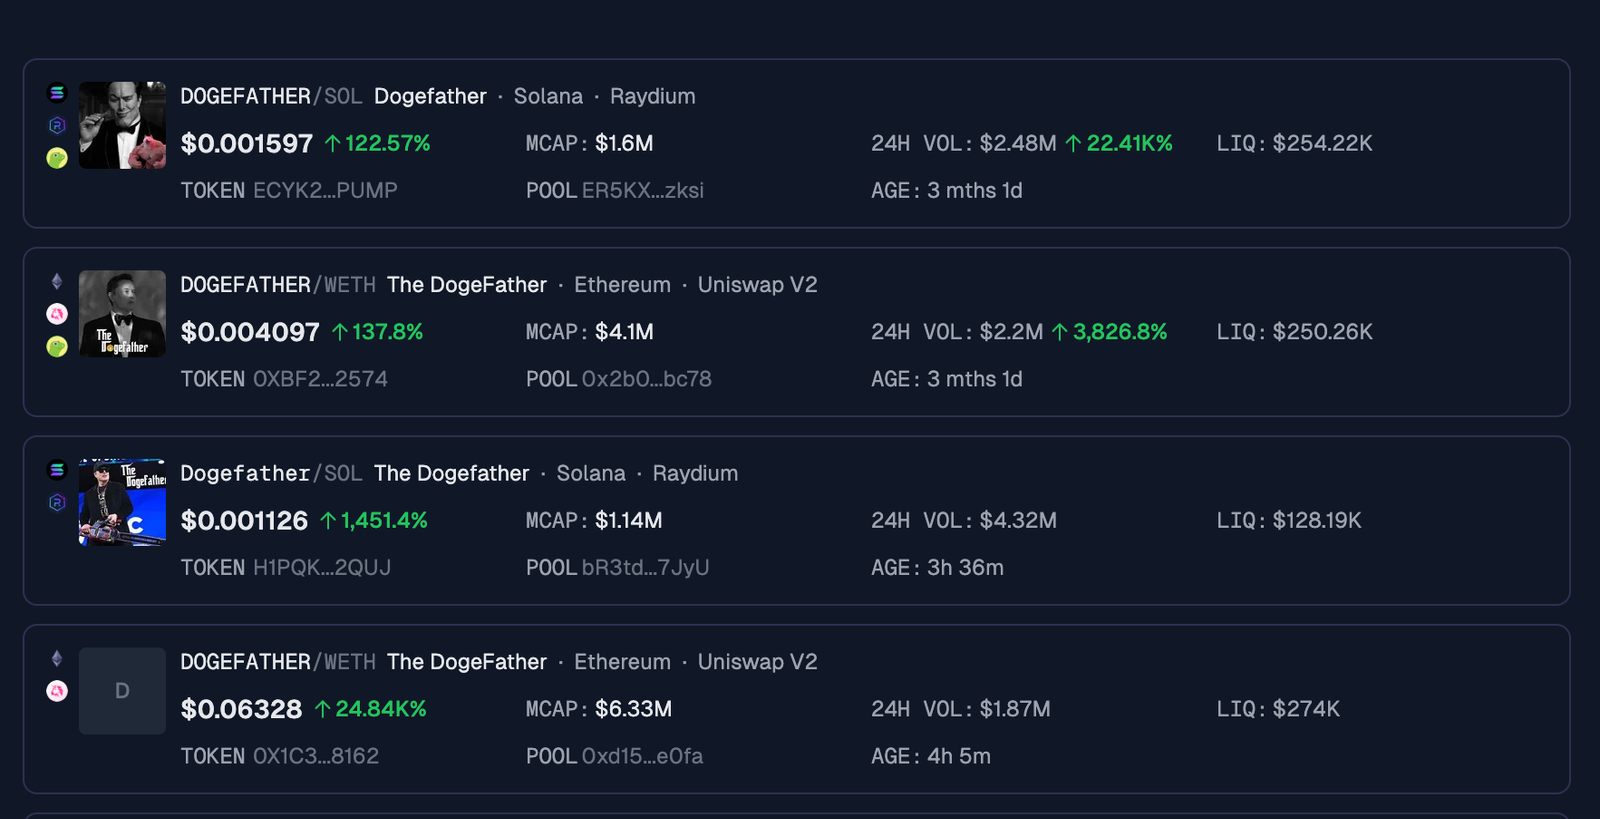The image size is (1600, 819).
Task: Click price $0.001126
Action: 244,521
